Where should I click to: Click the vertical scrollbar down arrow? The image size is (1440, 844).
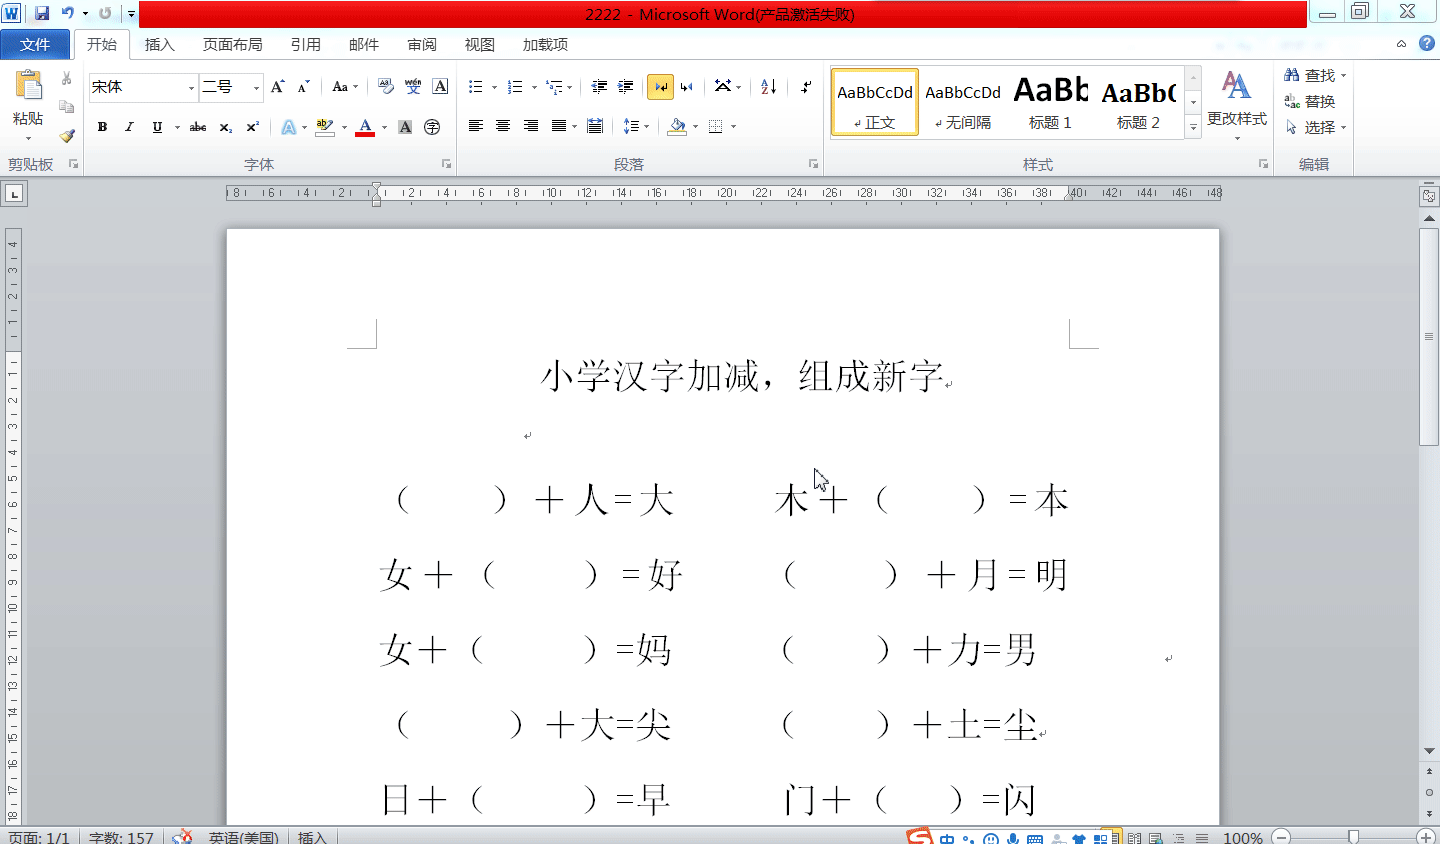click(1429, 751)
